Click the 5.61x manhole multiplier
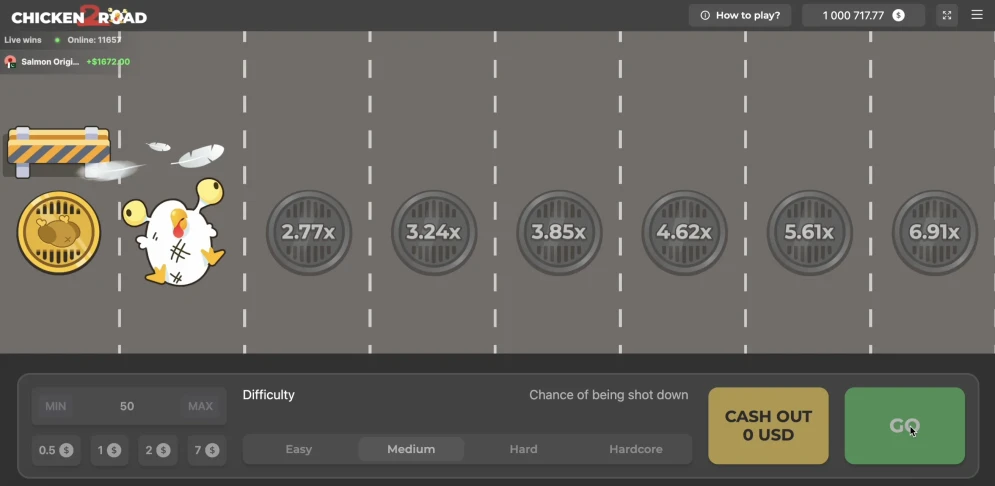The width and height of the screenshot is (995, 486). point(809,233)
